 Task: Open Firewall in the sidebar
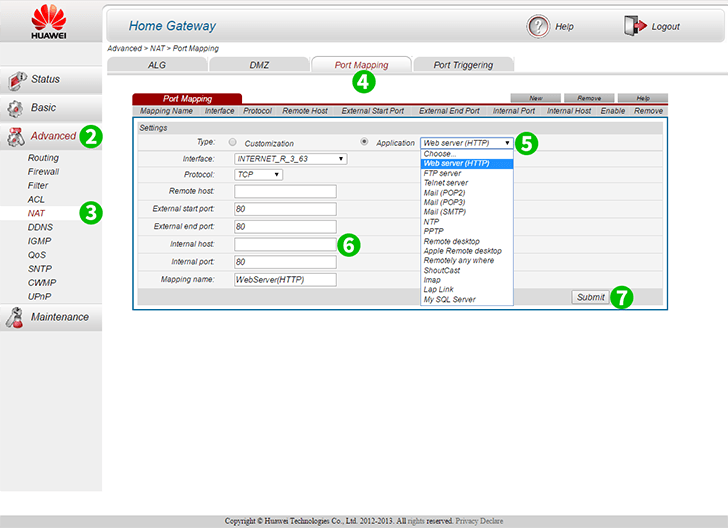(43, 172)
